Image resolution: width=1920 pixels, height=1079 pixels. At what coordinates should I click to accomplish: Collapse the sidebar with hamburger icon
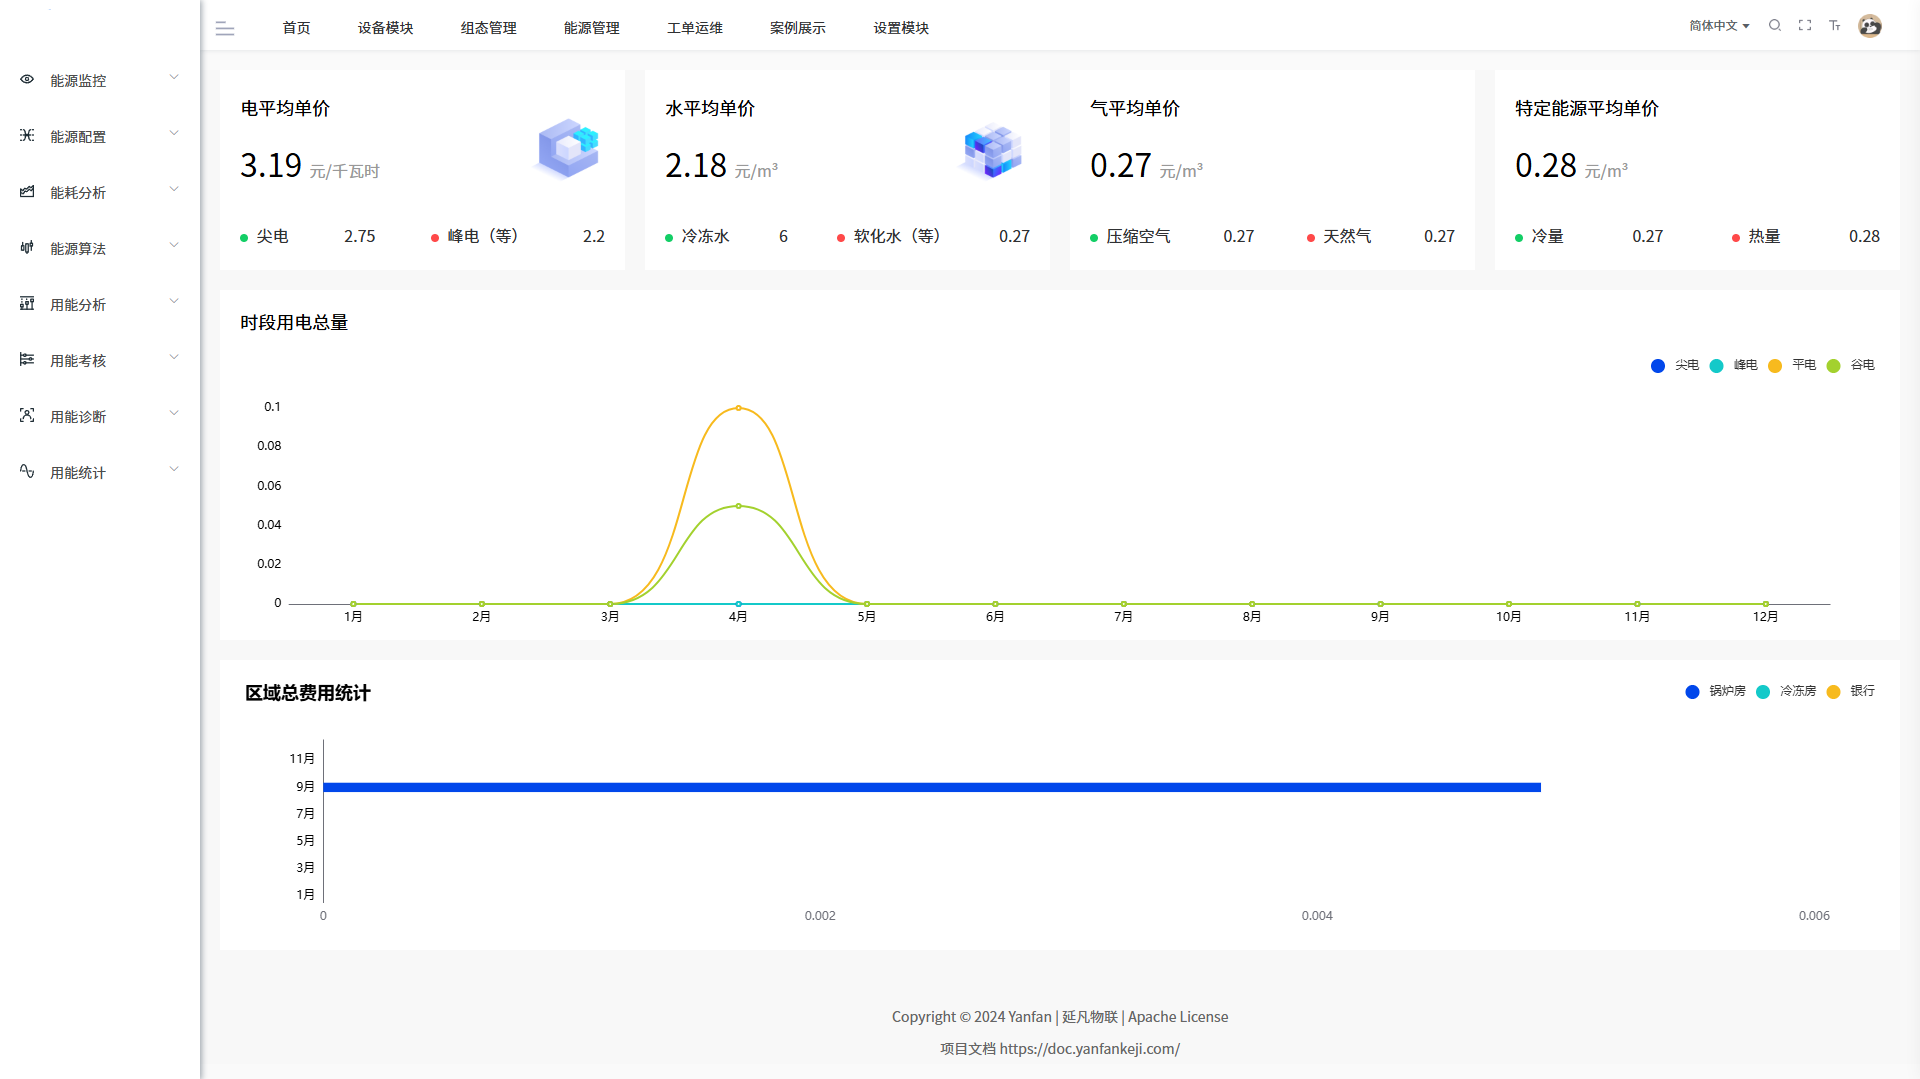coord(225,29)
